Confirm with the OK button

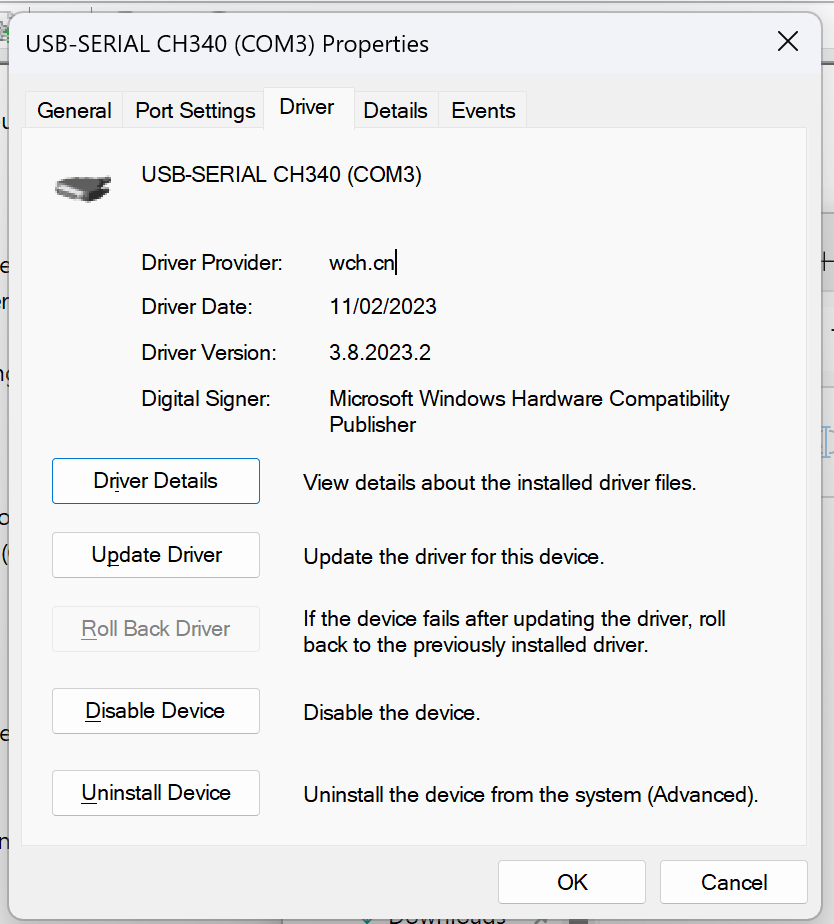click(572, 882)
